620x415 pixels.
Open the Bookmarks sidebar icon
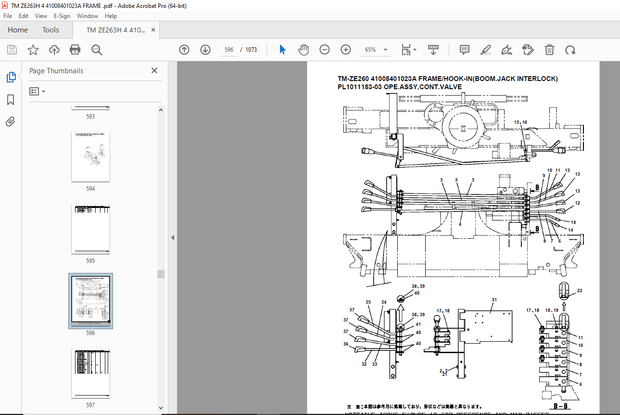pyautogui.click(x=11, y=100)
